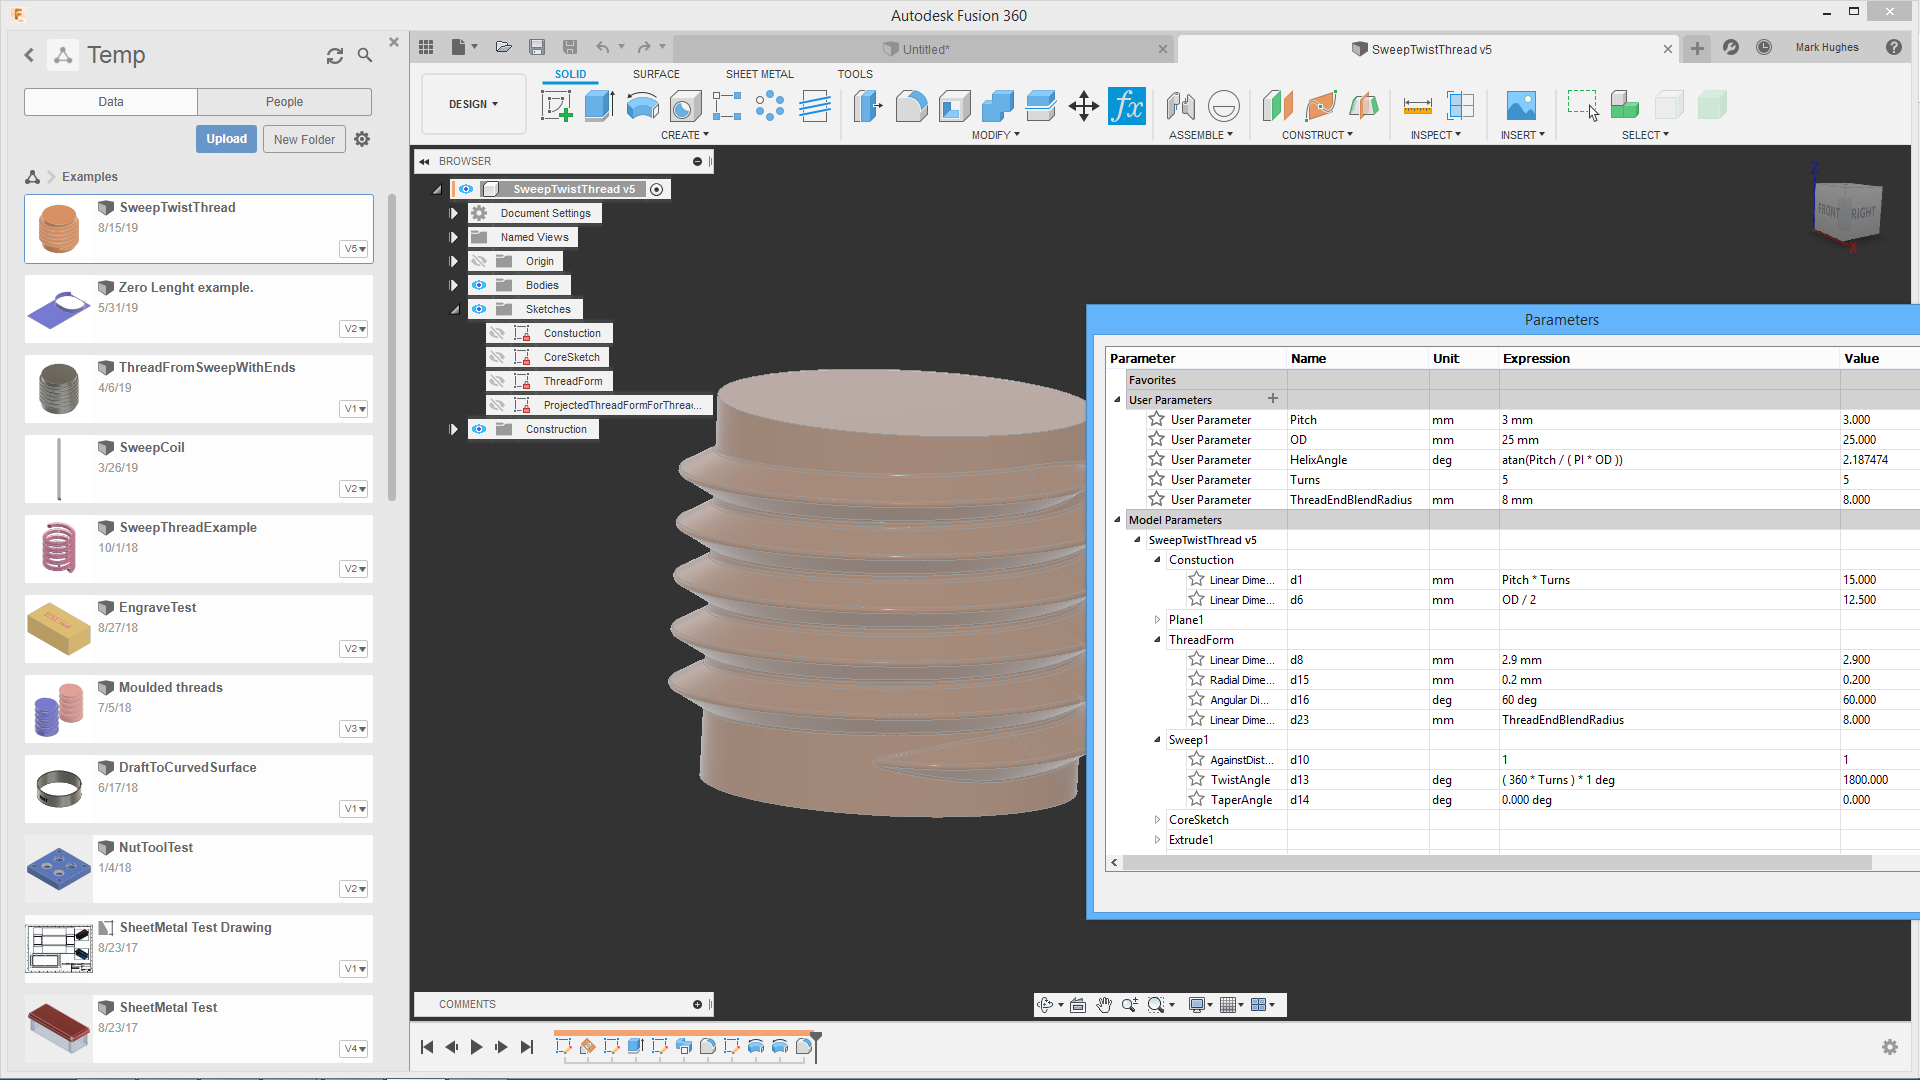Click the New Folder button

click(x=304, y=139)
